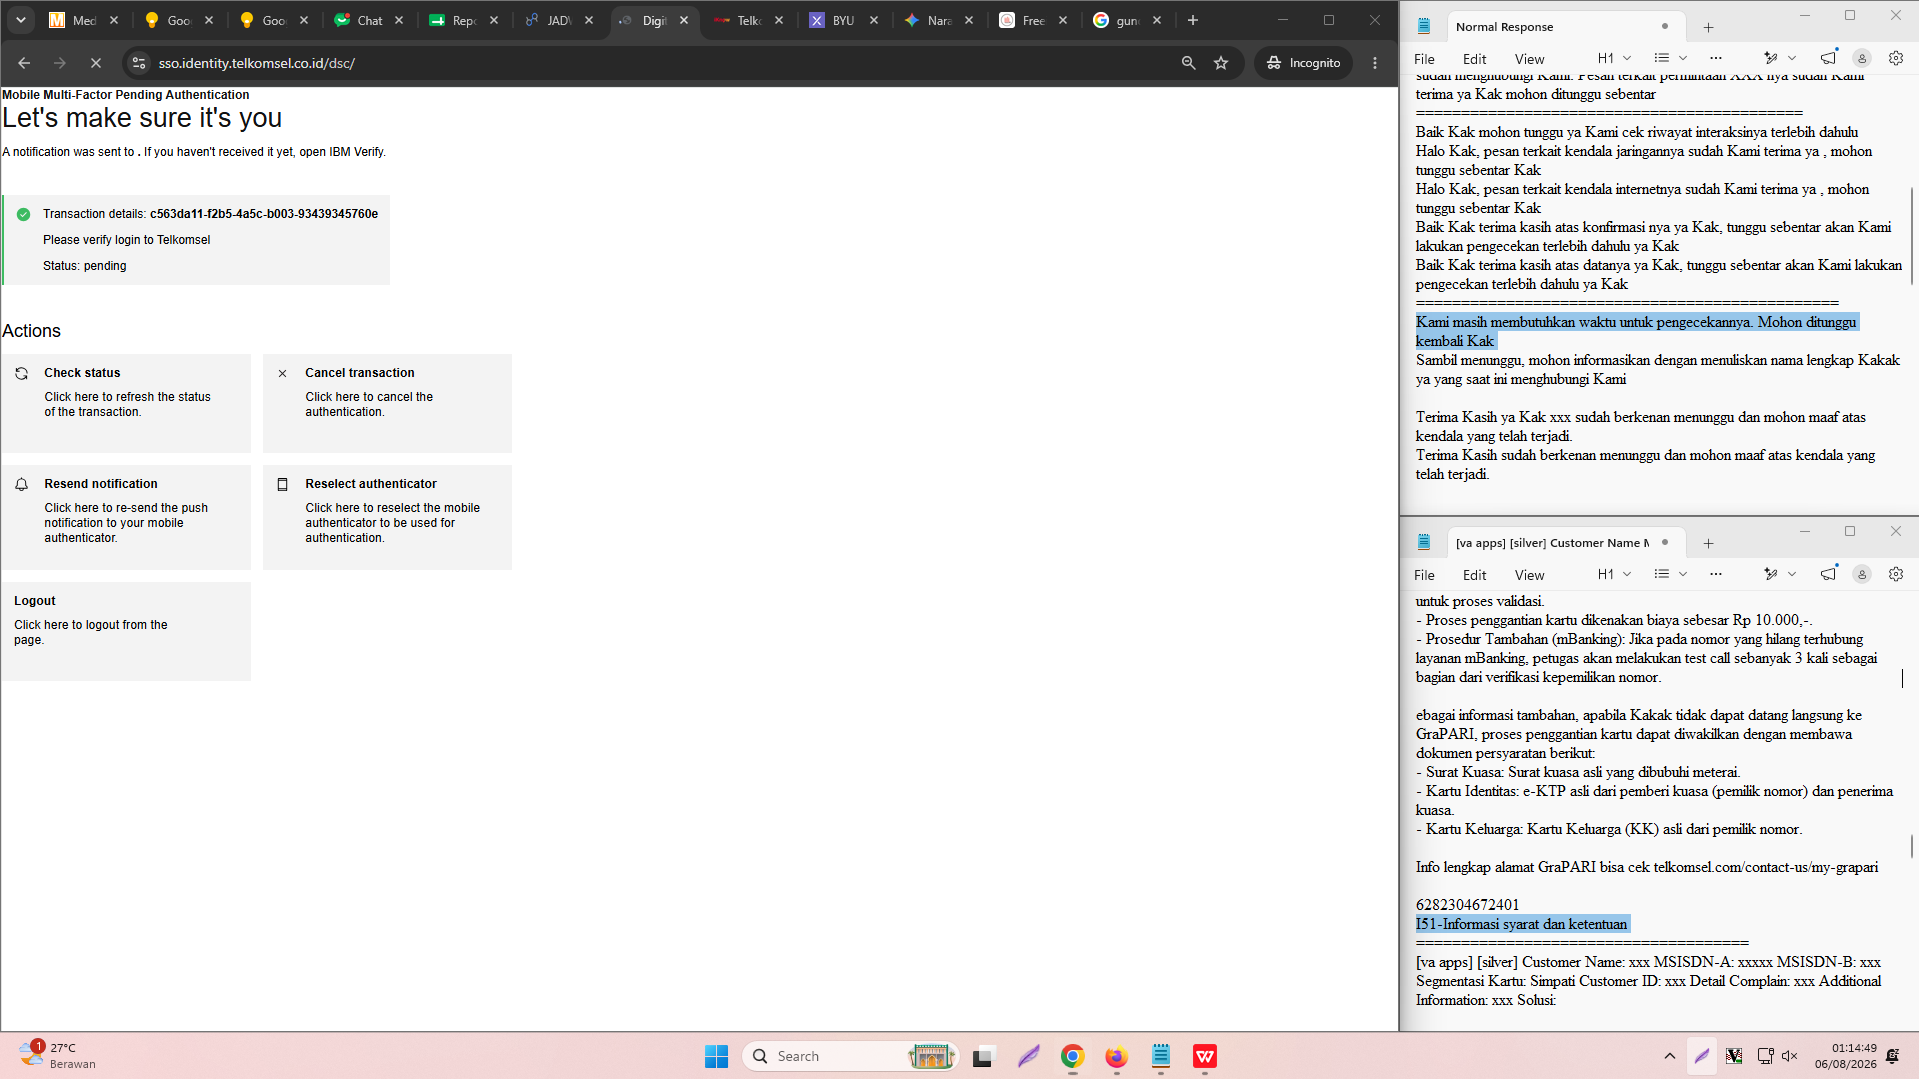Image resolution: width=1919 pixels, height=1079 pixels.
Task: Open more options ellipsis in [va apps] notepad
Action: point(1716,574)
